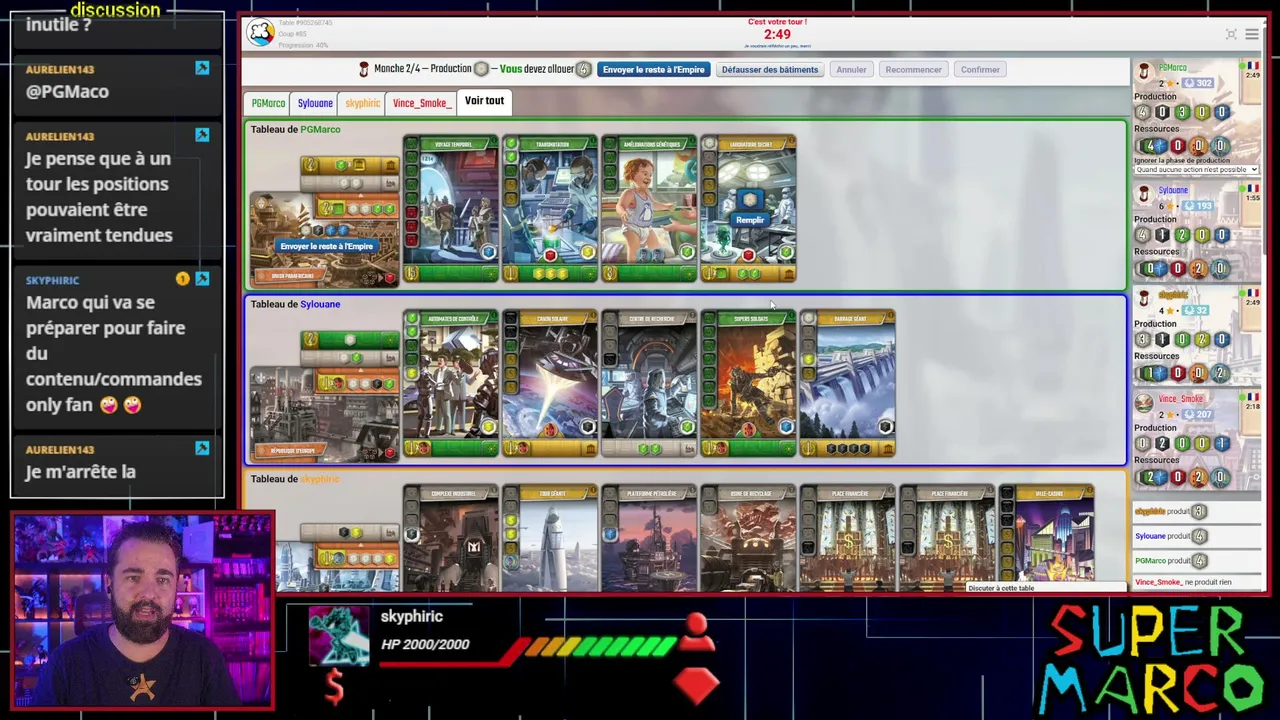Viewport: 1280px width, 720px height.
Task: Select PGMarco's Transmutation card
Action: click(550, 210)
